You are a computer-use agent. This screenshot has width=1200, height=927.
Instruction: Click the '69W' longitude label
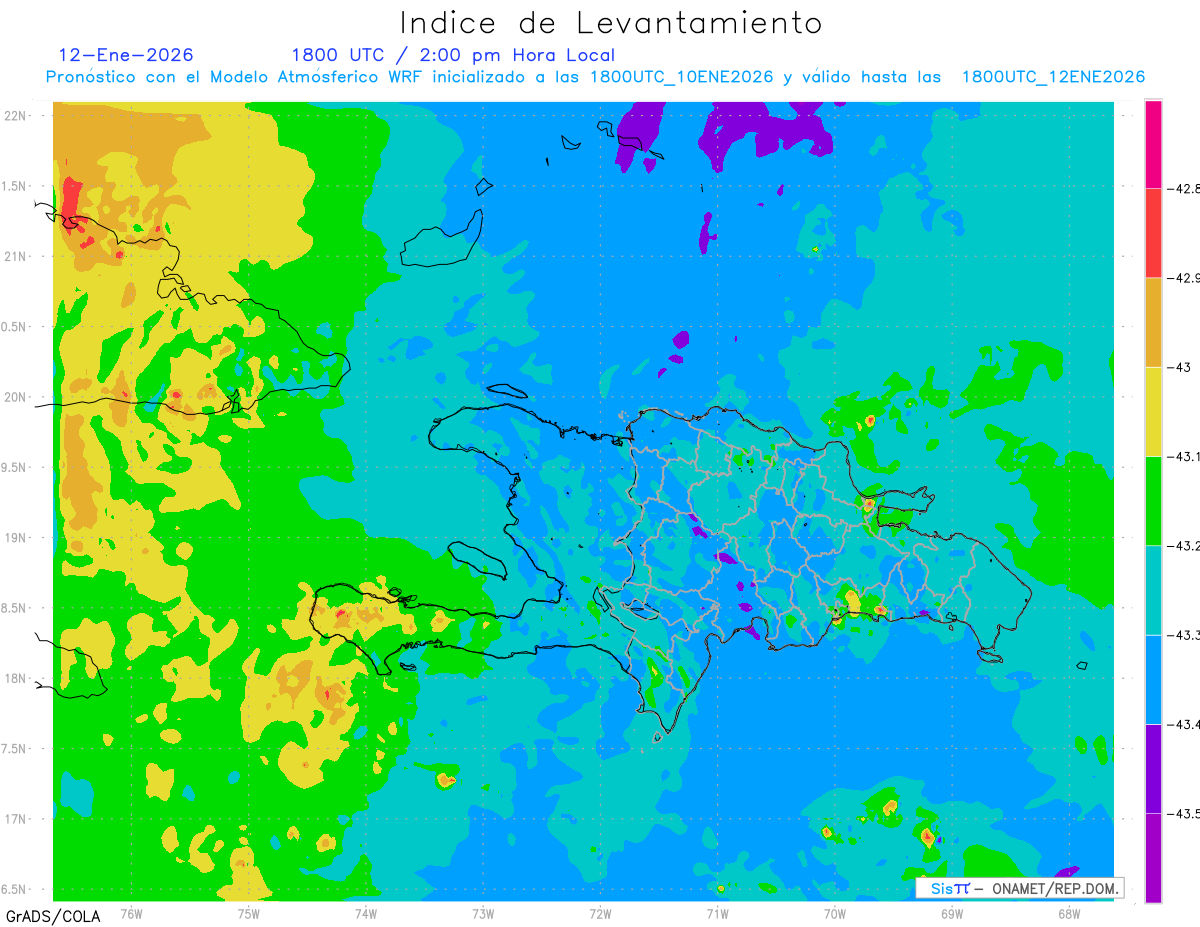point(952,913)
